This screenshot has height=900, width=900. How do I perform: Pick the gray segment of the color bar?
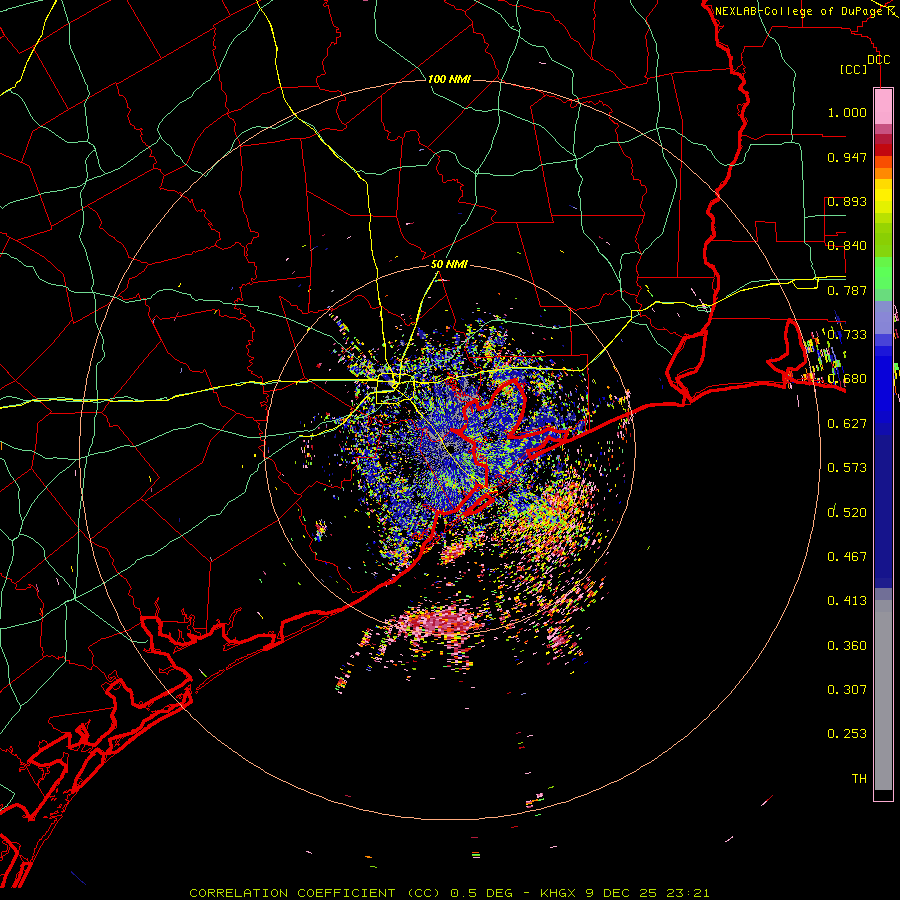pyautogui.click(x=883, y=695)
